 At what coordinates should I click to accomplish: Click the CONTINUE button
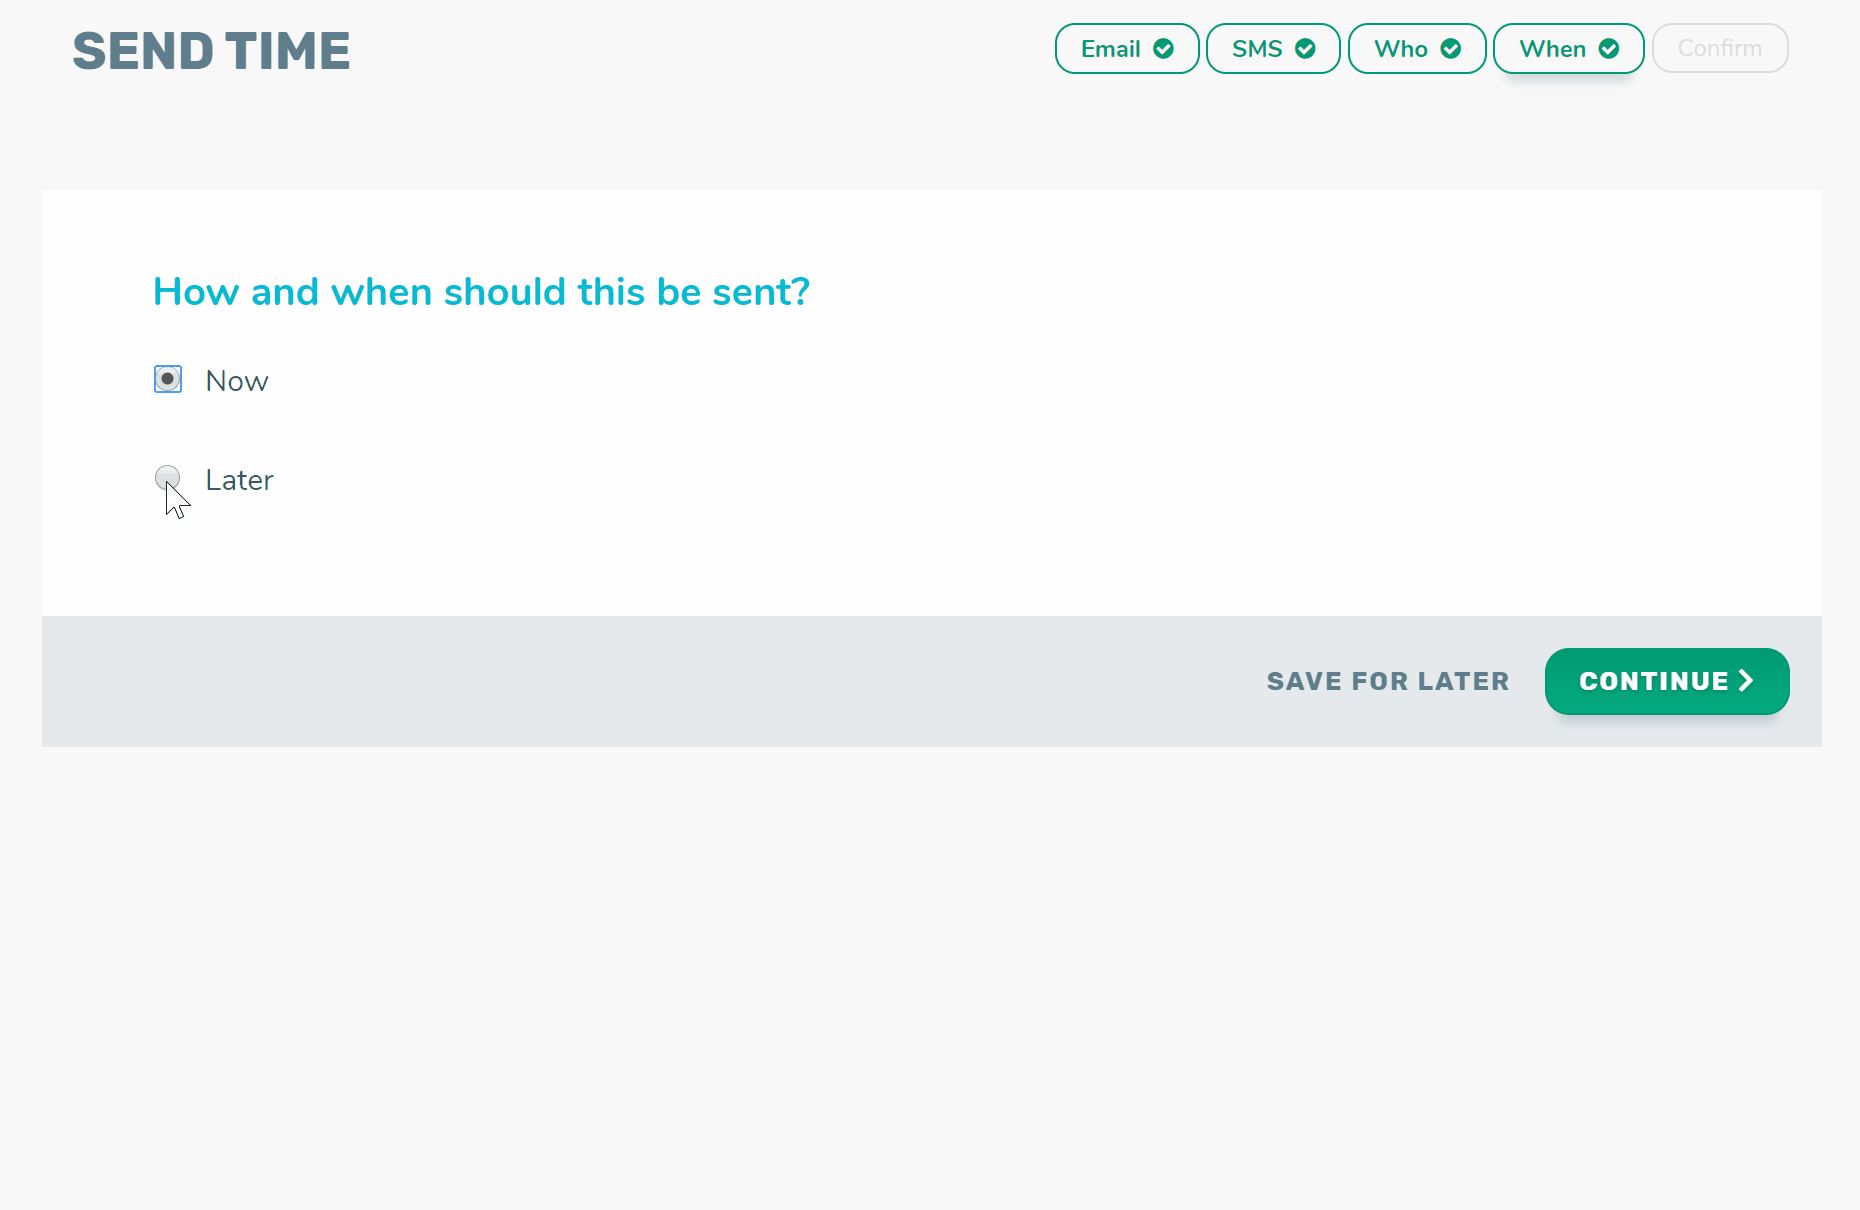click(x=1667, y=681)
